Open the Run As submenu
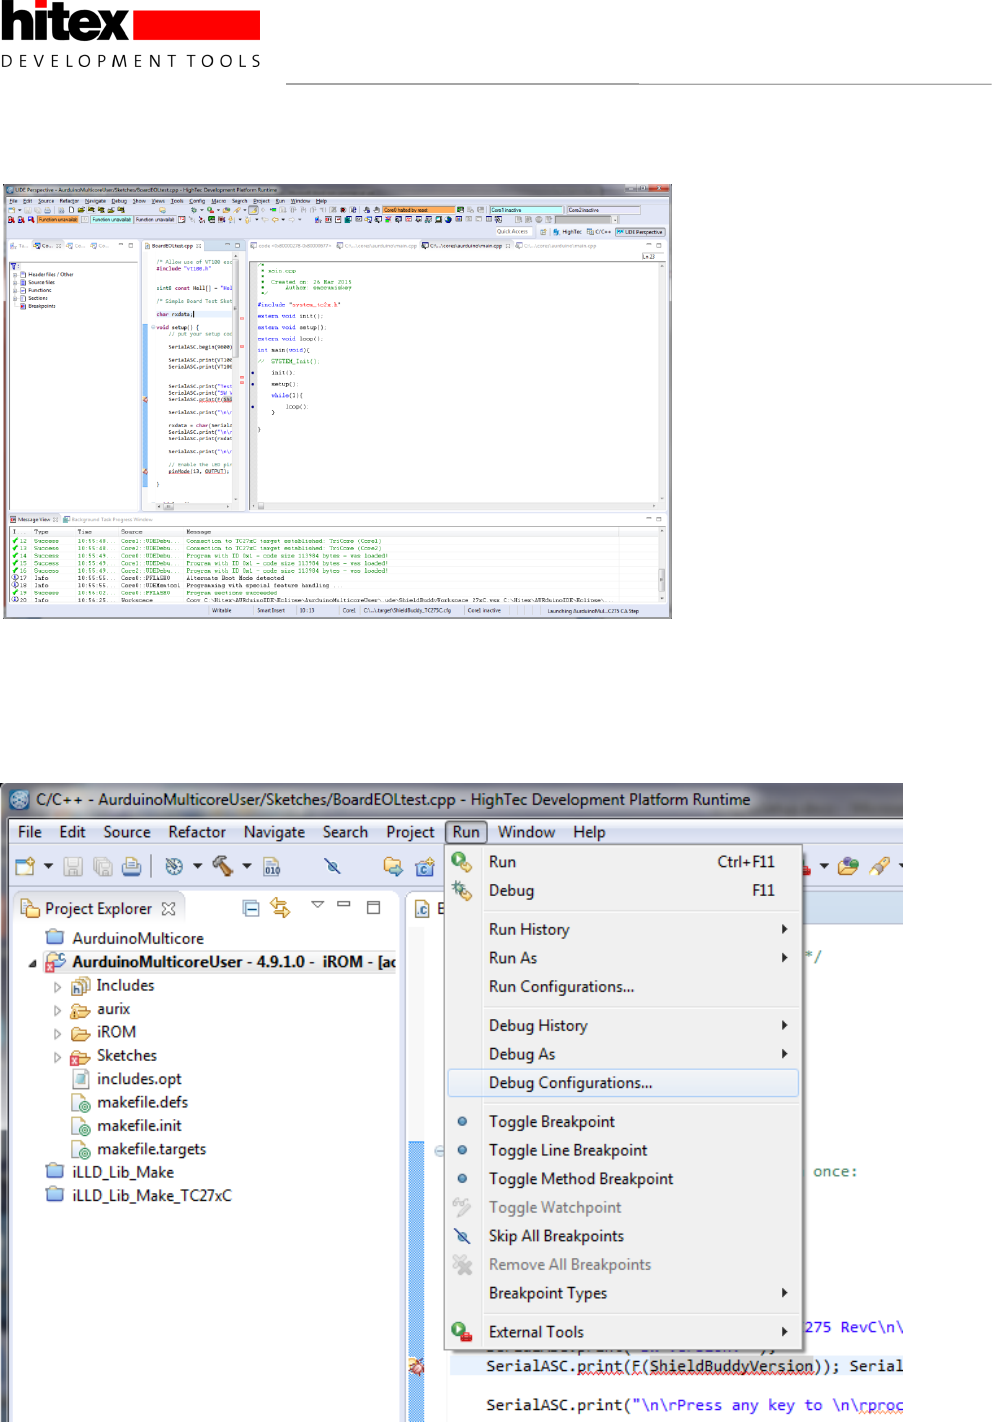 tap(624, 958)
